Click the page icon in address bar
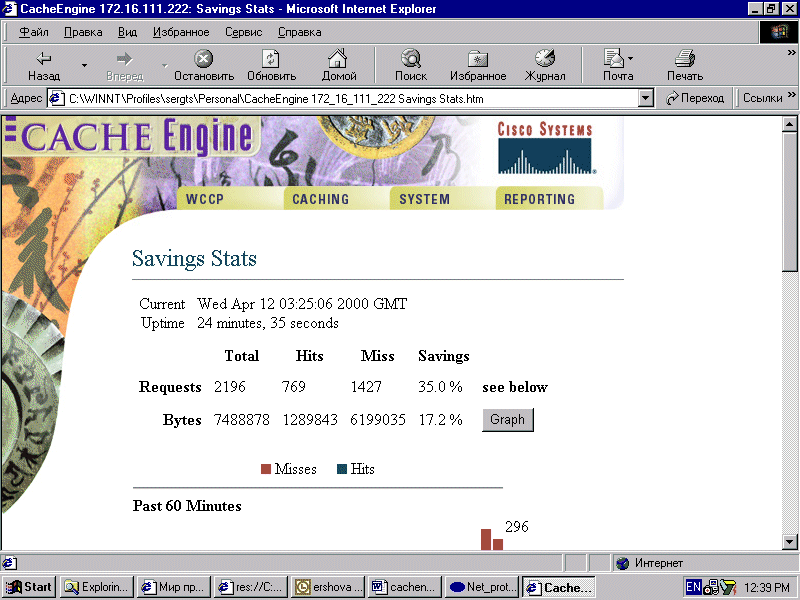The height and width of the screenshot is (600, 800). tap(56, 98)
